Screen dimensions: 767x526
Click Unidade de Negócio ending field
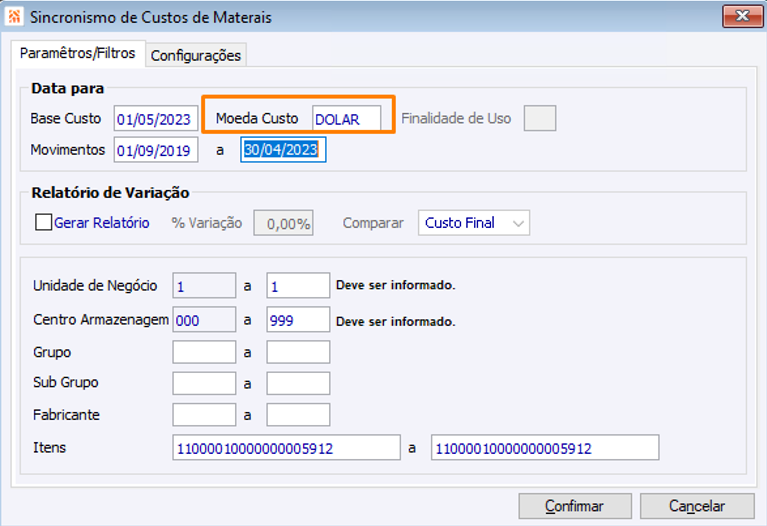coord(298,285)
